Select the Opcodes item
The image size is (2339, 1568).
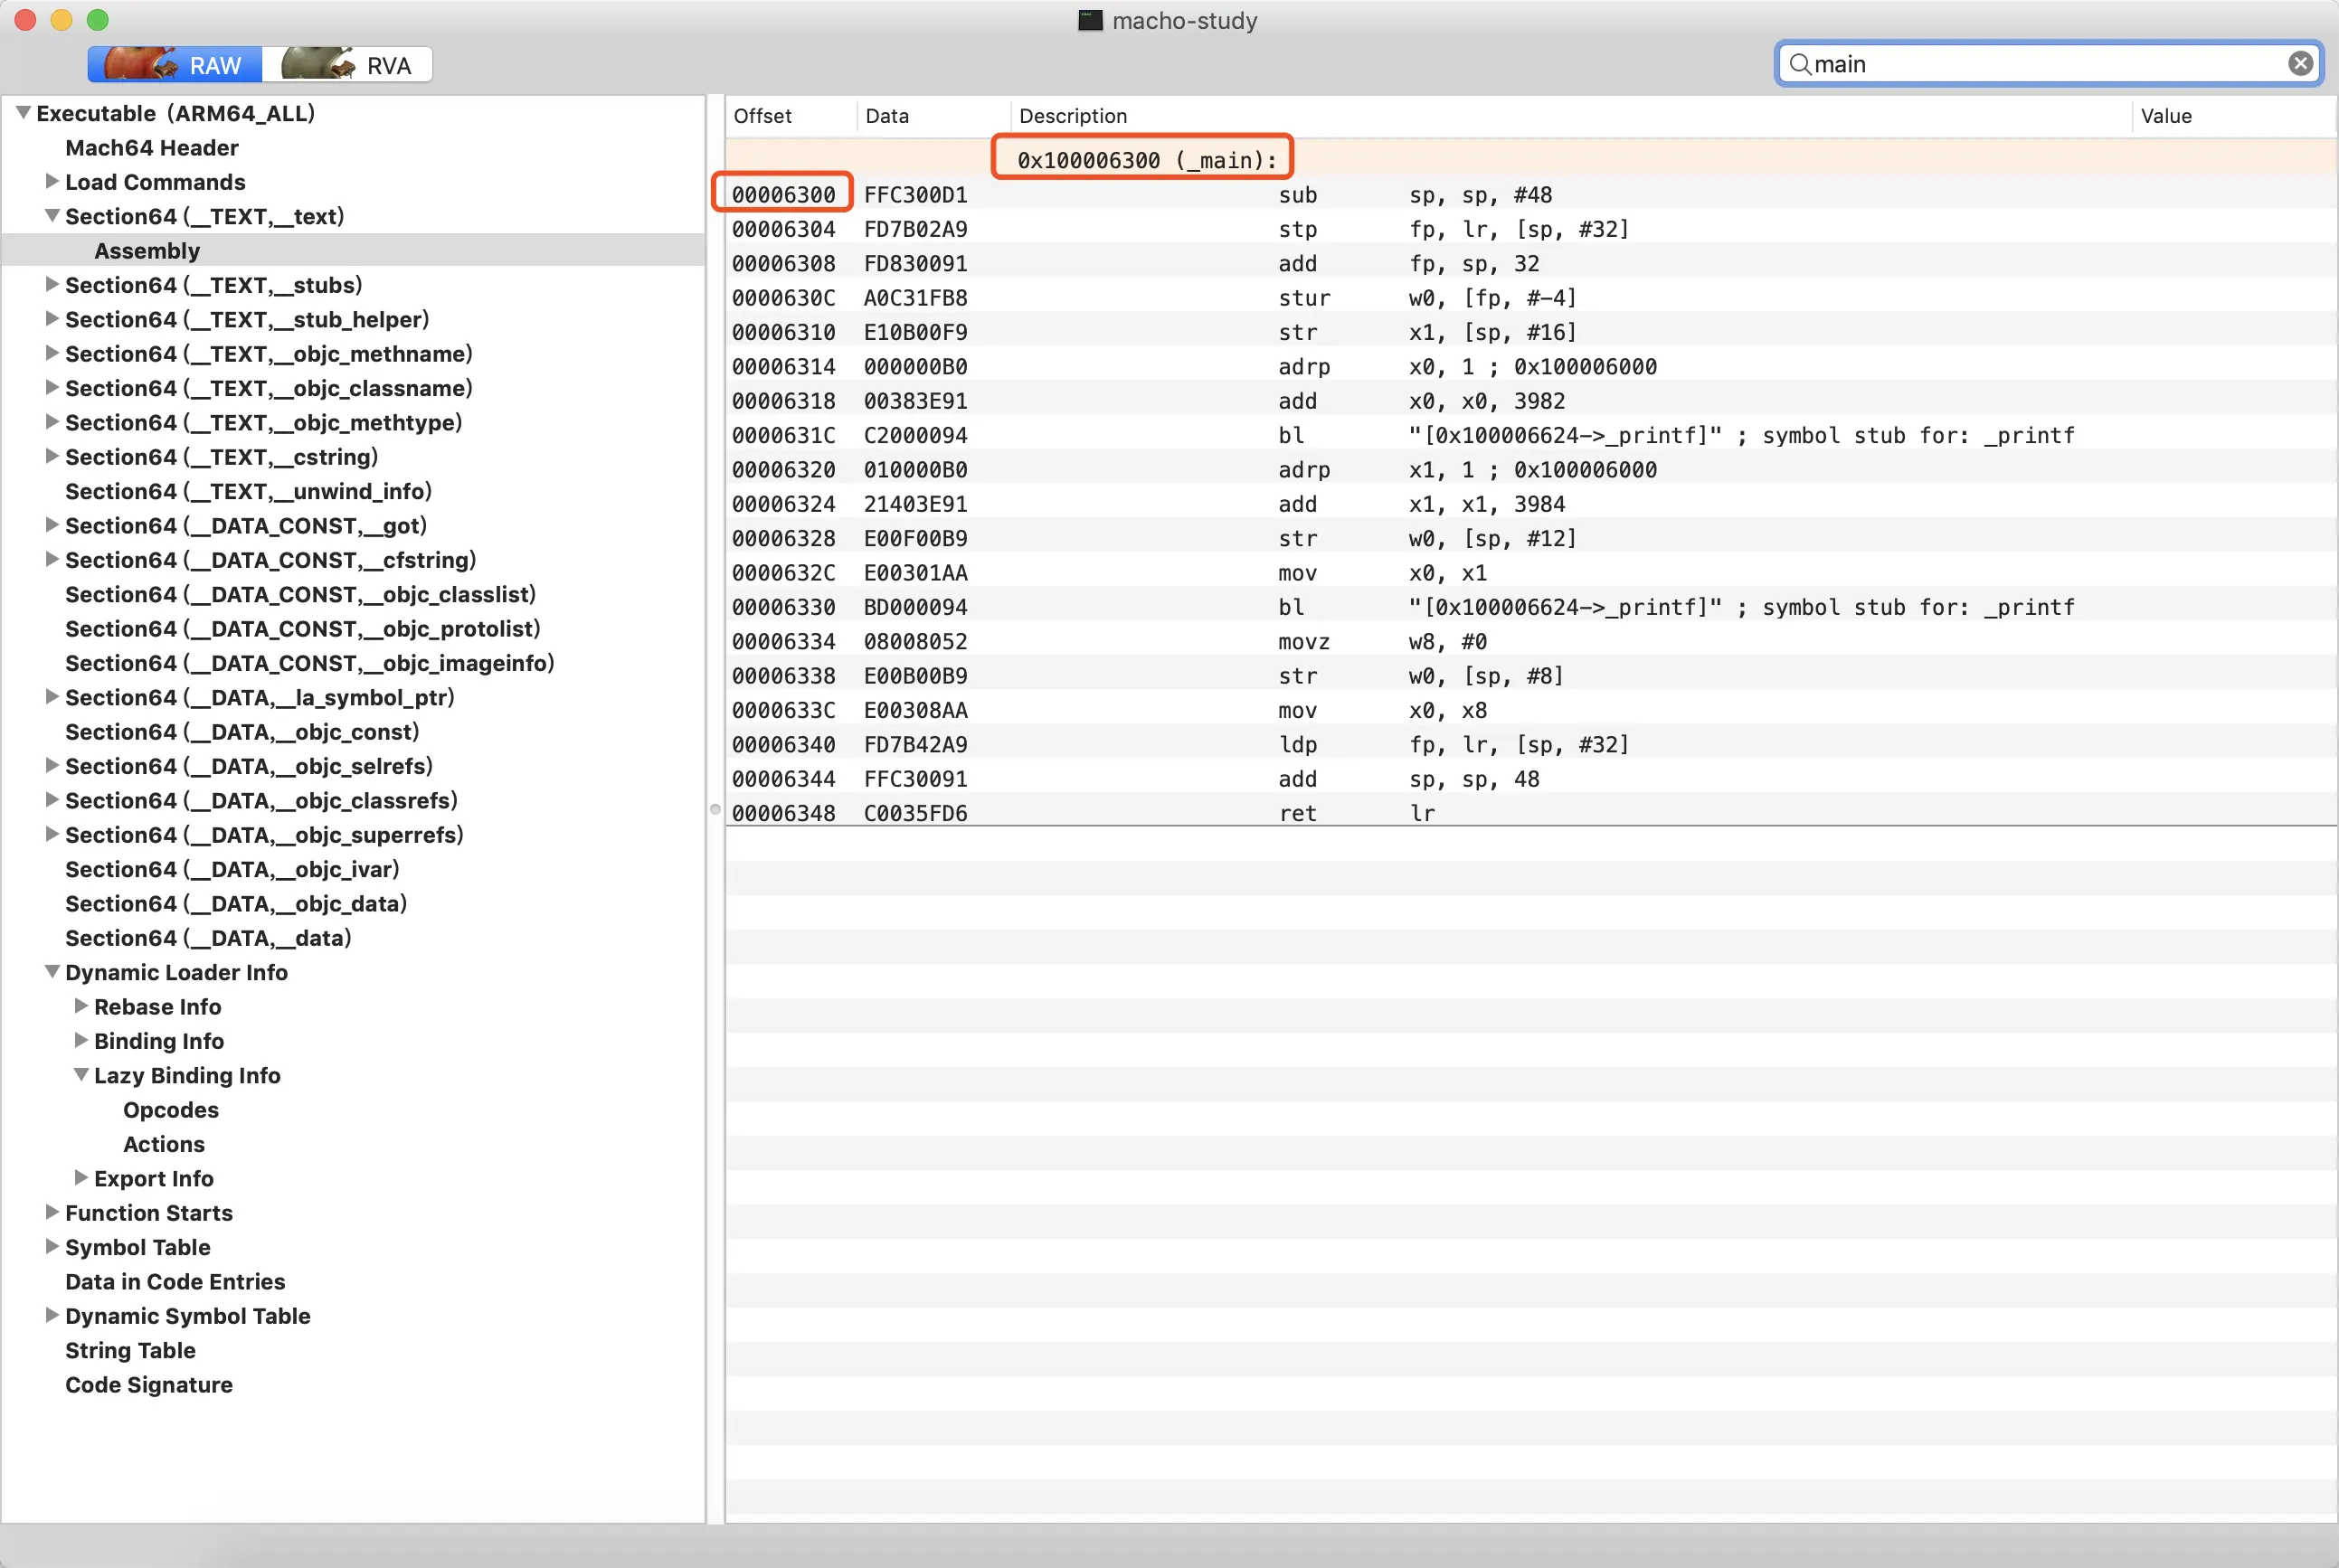[x=170, y=1110]
